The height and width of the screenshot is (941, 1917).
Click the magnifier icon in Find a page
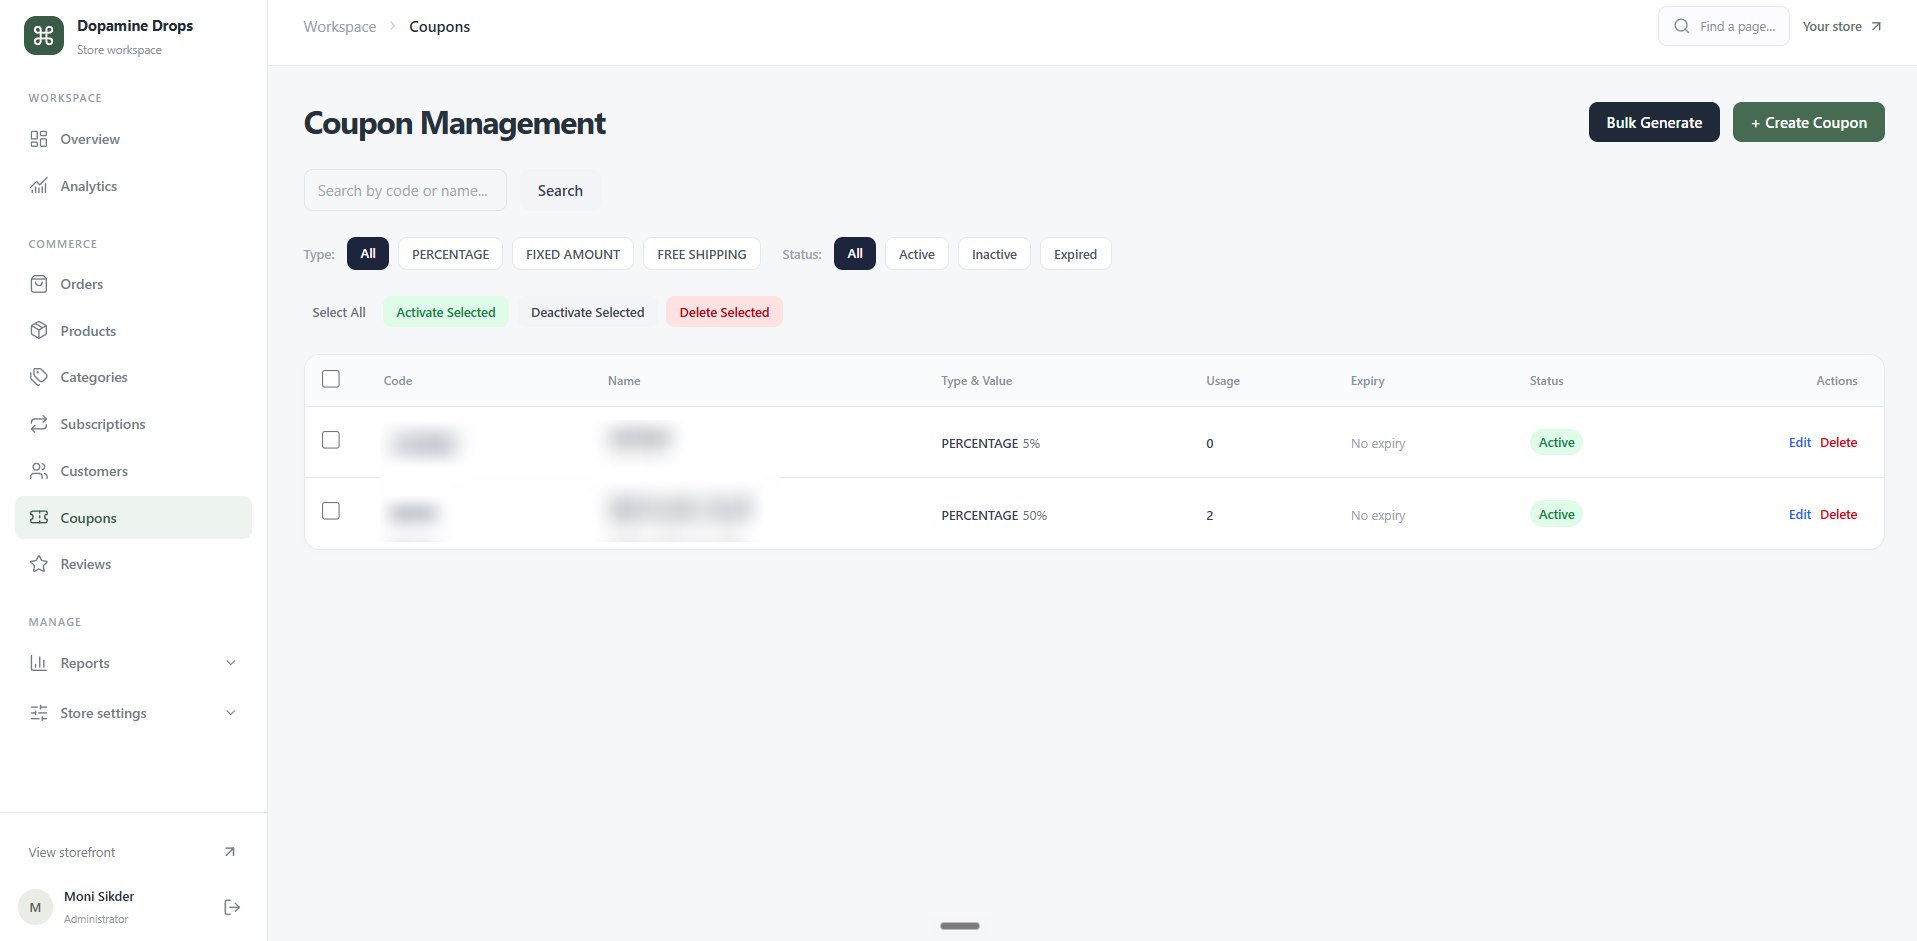1682,26
